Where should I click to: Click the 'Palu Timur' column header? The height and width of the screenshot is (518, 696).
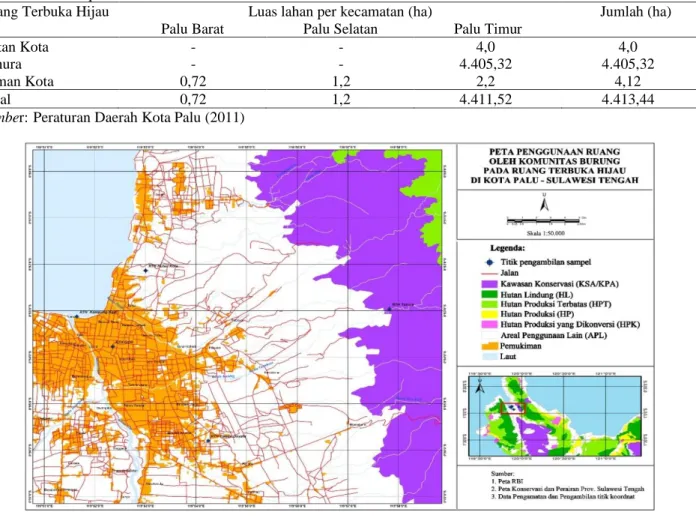[488, 29]
